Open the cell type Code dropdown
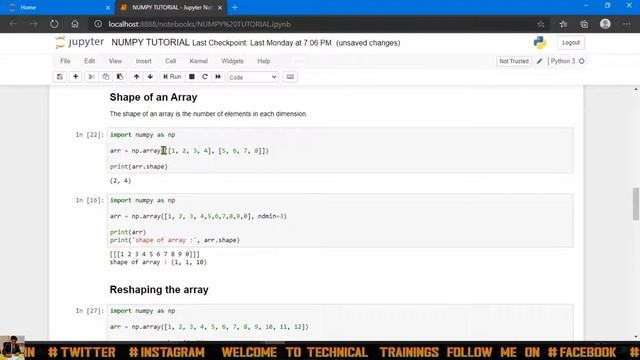 point(253,77)
